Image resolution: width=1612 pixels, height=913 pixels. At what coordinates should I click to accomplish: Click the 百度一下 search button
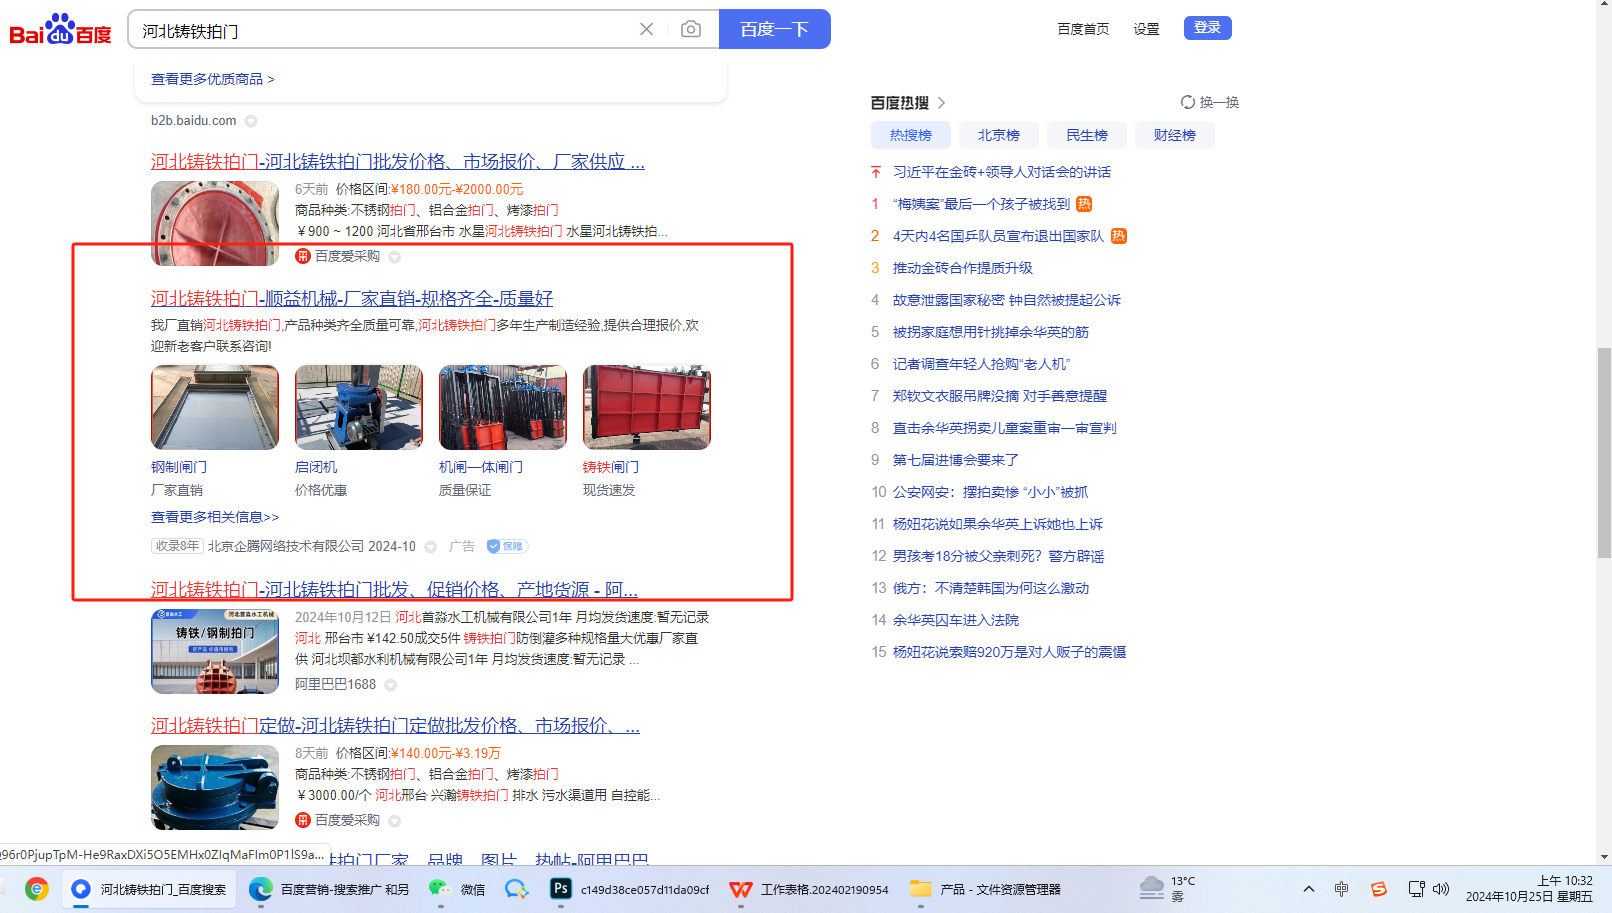pos(775,29)
